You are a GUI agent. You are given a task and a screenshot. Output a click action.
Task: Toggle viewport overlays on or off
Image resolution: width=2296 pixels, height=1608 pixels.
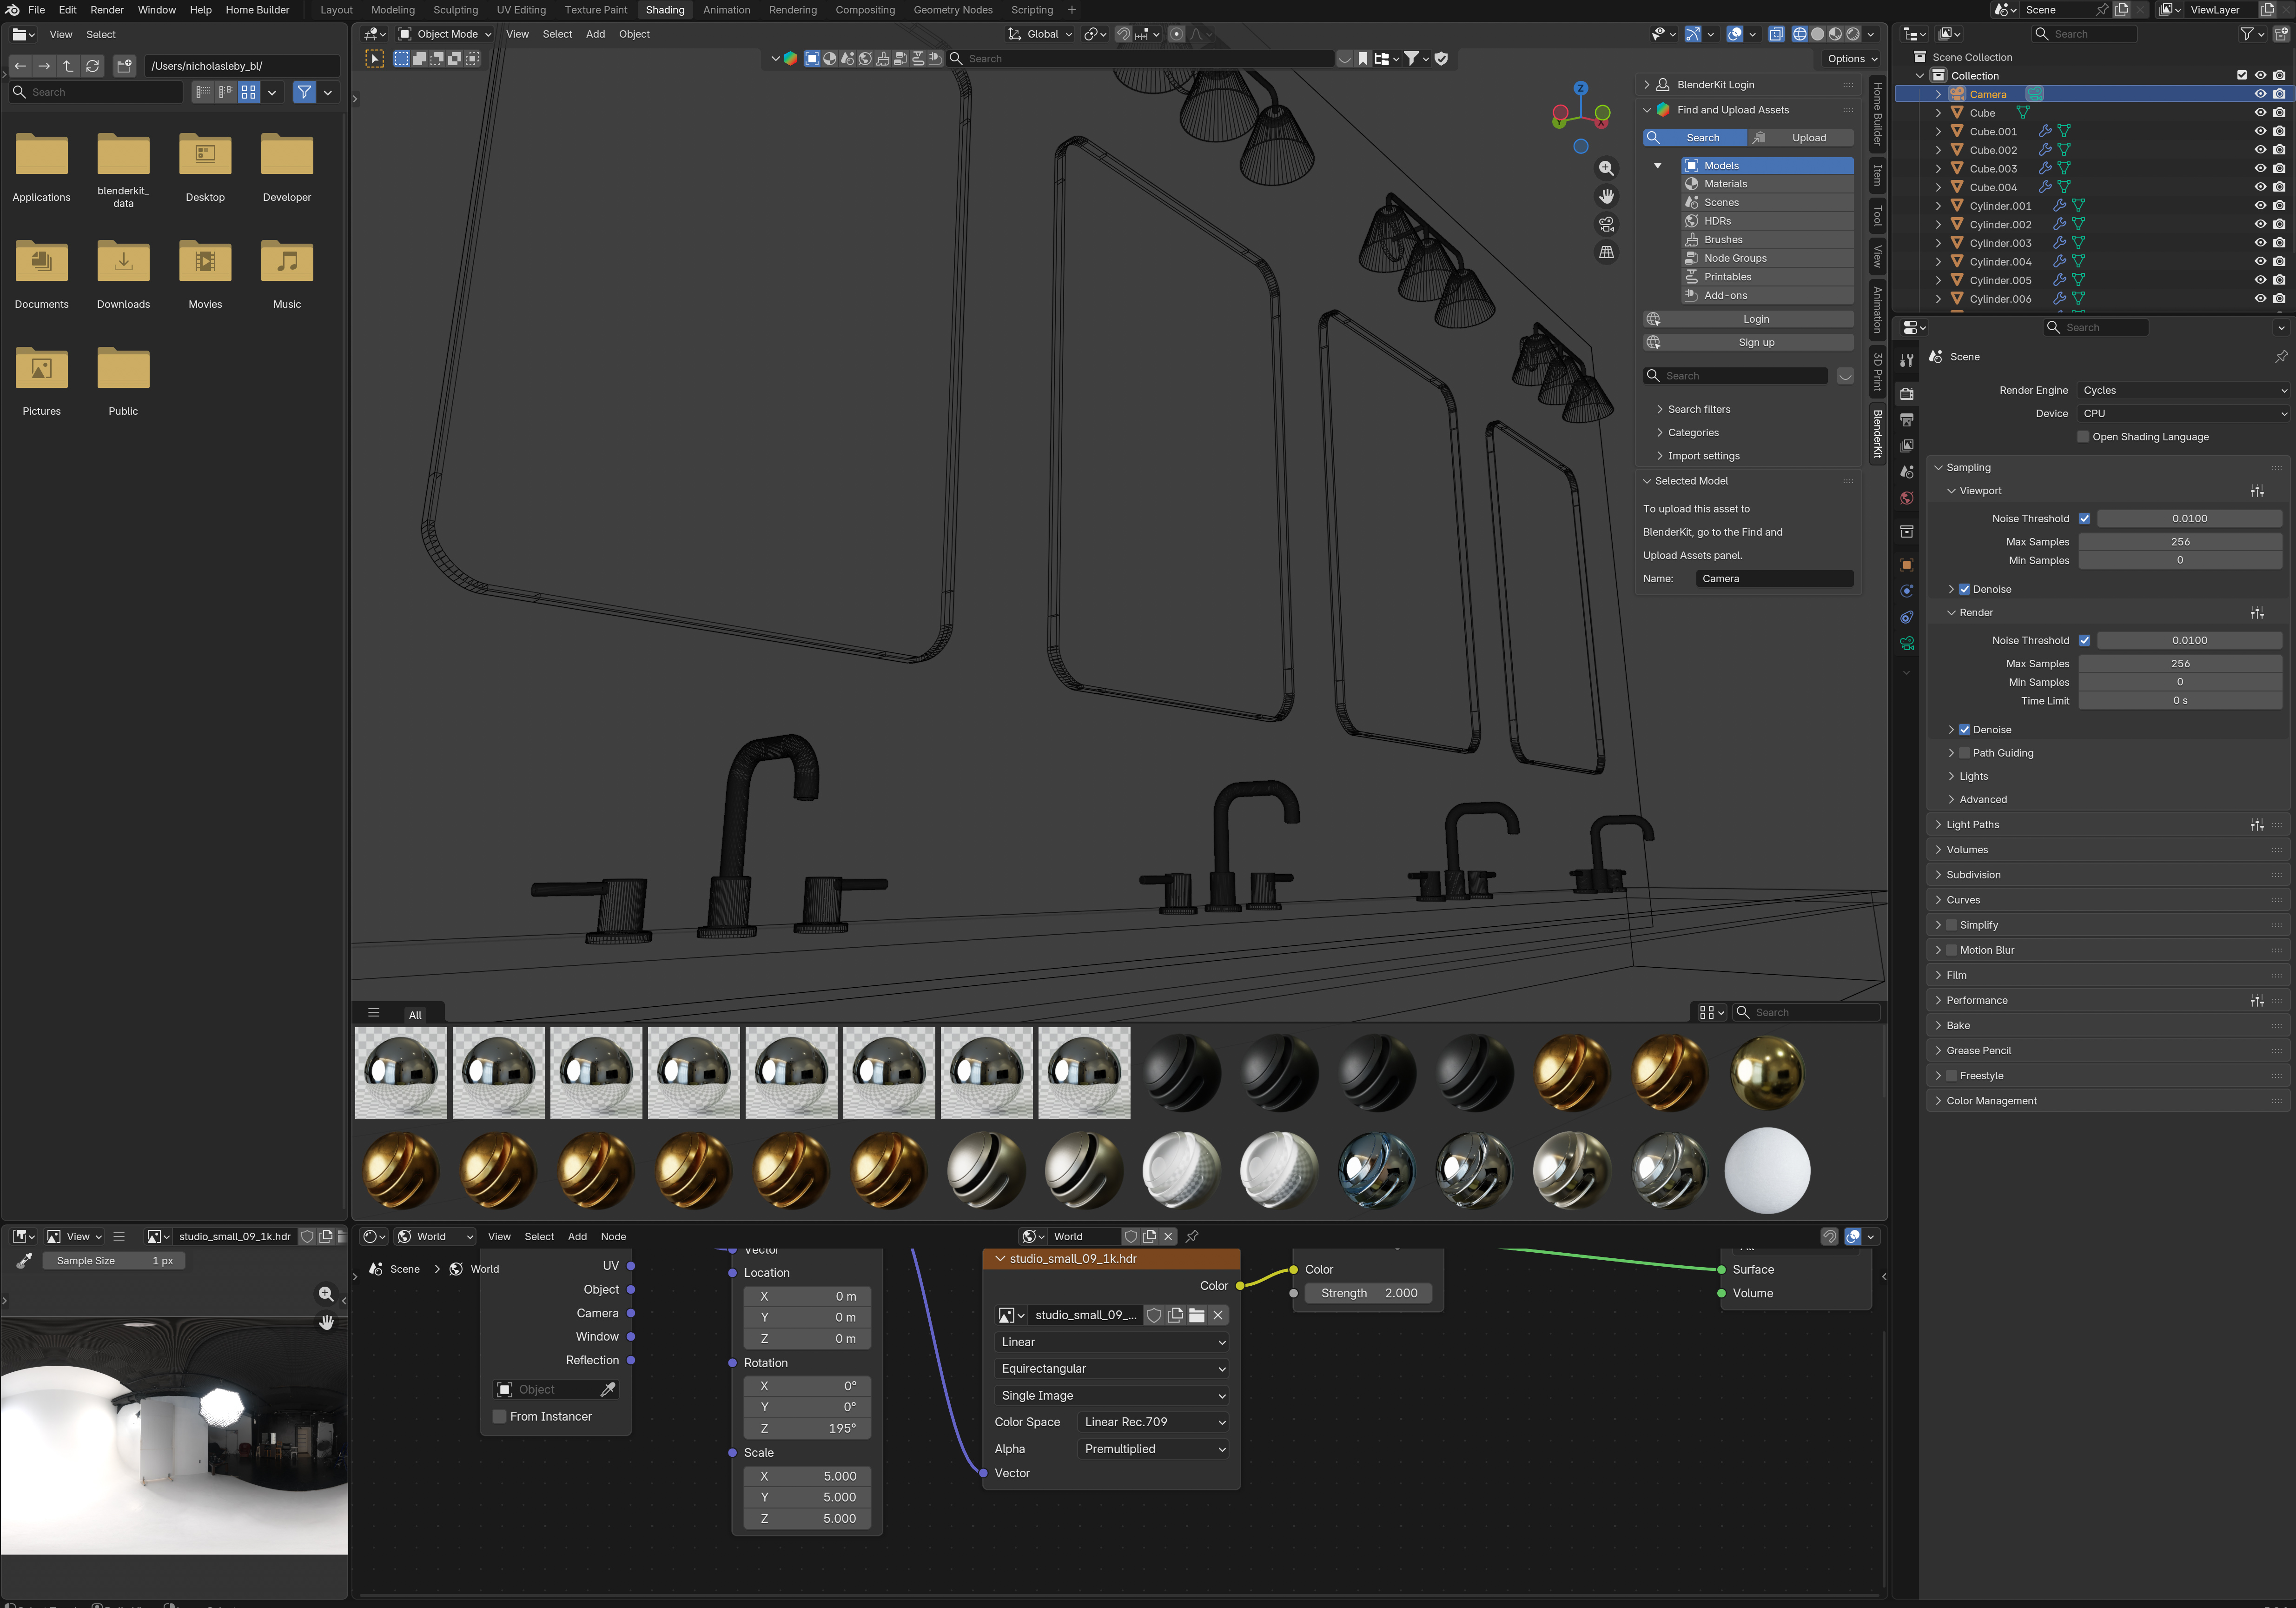pos(1735,34)
